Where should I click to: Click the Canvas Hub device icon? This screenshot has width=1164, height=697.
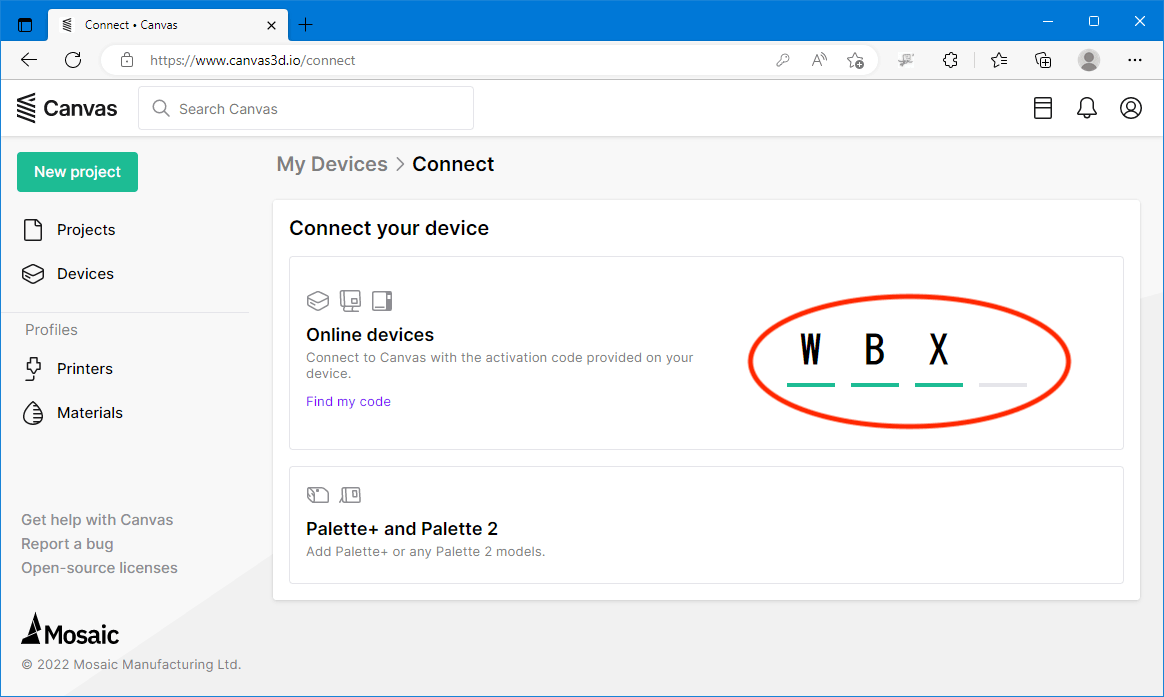(x=318, y=301)
